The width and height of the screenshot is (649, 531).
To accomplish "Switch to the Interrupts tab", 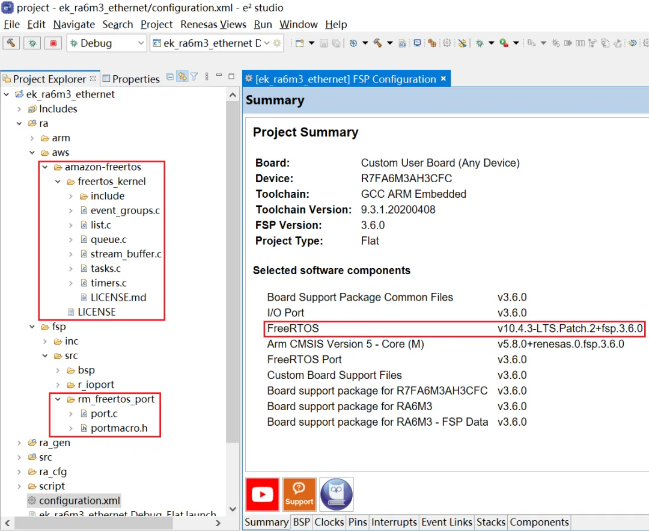I will tap(394, 522).
